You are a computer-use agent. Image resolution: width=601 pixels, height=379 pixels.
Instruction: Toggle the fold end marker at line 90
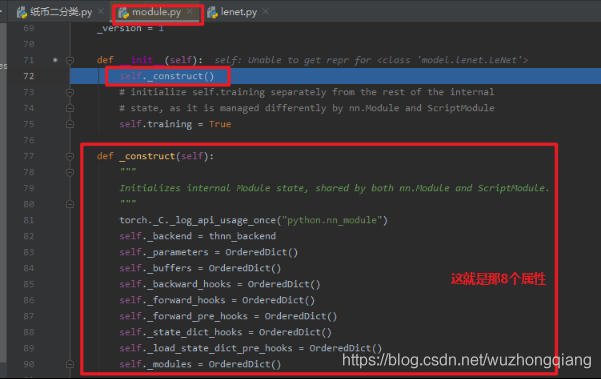70,364
